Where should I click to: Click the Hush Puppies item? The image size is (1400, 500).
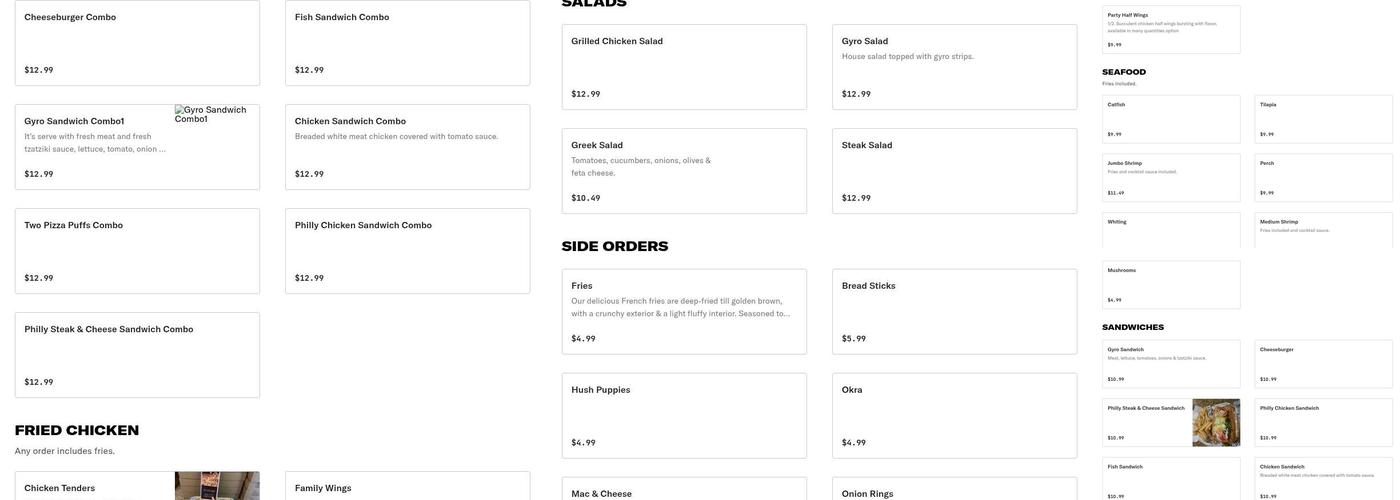click(684, 416)
